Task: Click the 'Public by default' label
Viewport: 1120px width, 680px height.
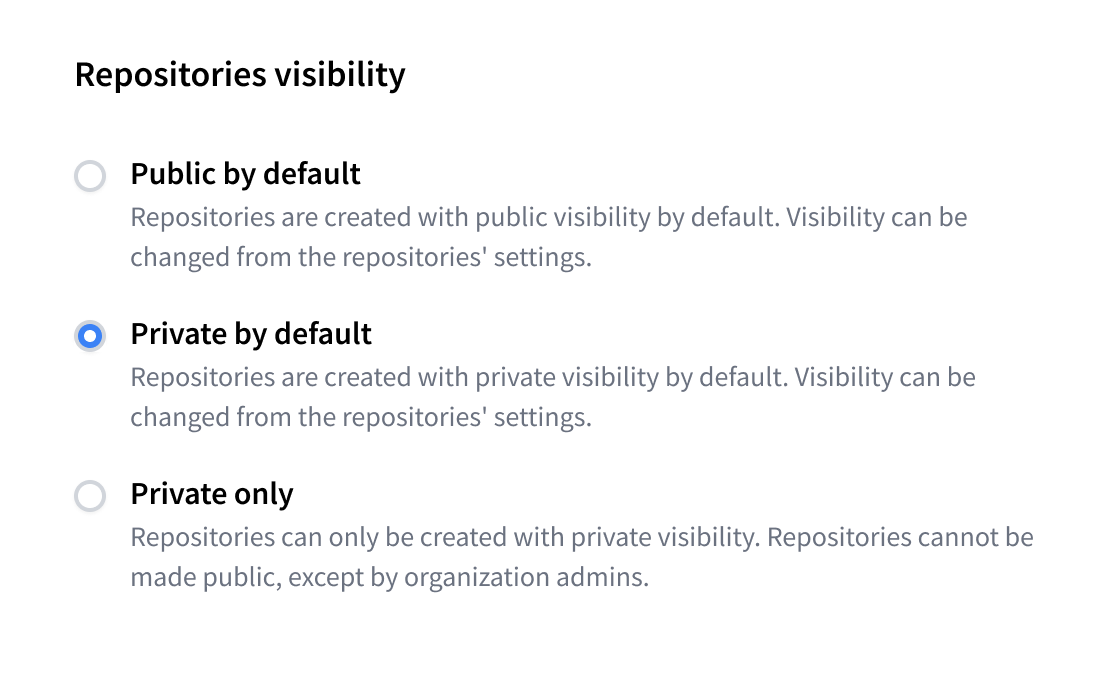Action: [245, 174]
